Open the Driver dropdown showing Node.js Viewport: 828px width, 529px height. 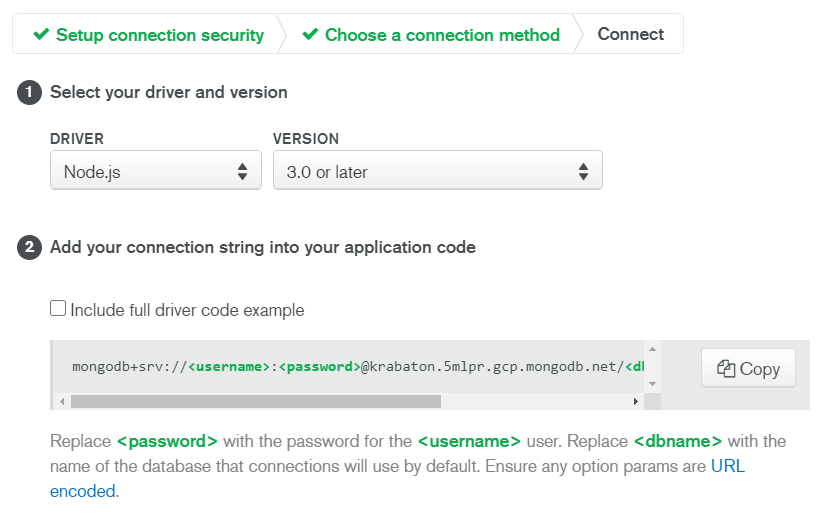156,170
